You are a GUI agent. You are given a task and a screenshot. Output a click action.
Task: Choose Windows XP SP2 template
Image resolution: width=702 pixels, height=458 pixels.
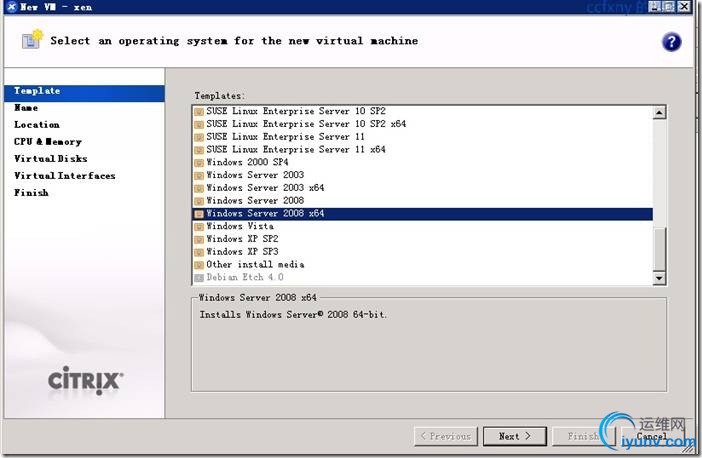242,239
